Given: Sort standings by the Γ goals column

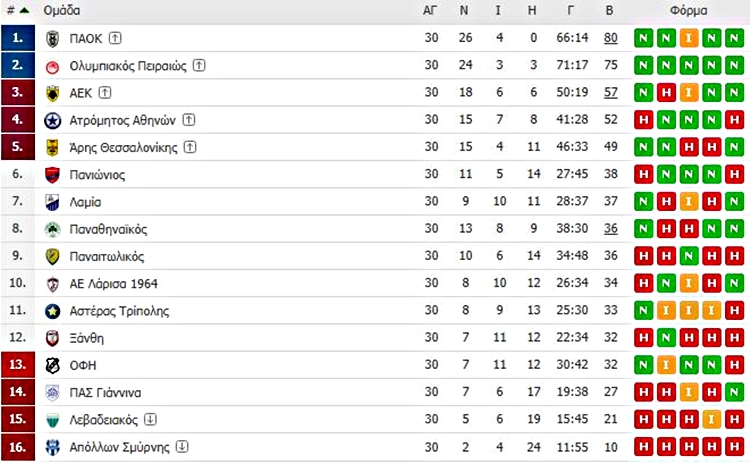Looking at the screenshot, I should pyautogui.click(x=570, y=10).
